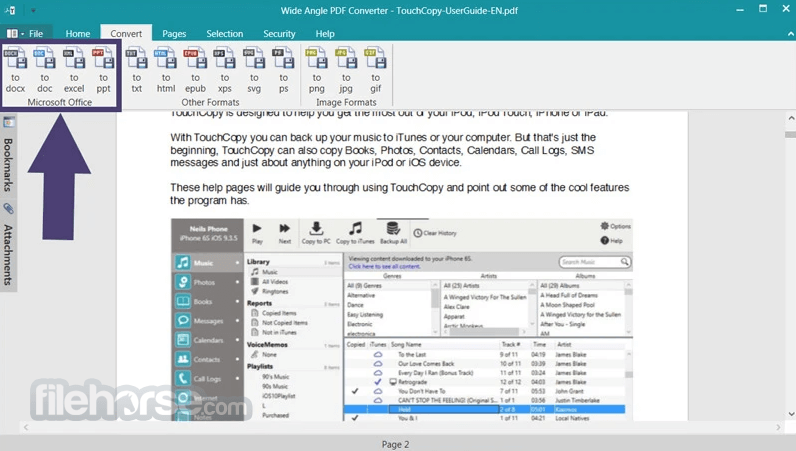Viewport: 796px width, 451px height.
Task: Convert the PDF to ppt
Action: (104, 70)
